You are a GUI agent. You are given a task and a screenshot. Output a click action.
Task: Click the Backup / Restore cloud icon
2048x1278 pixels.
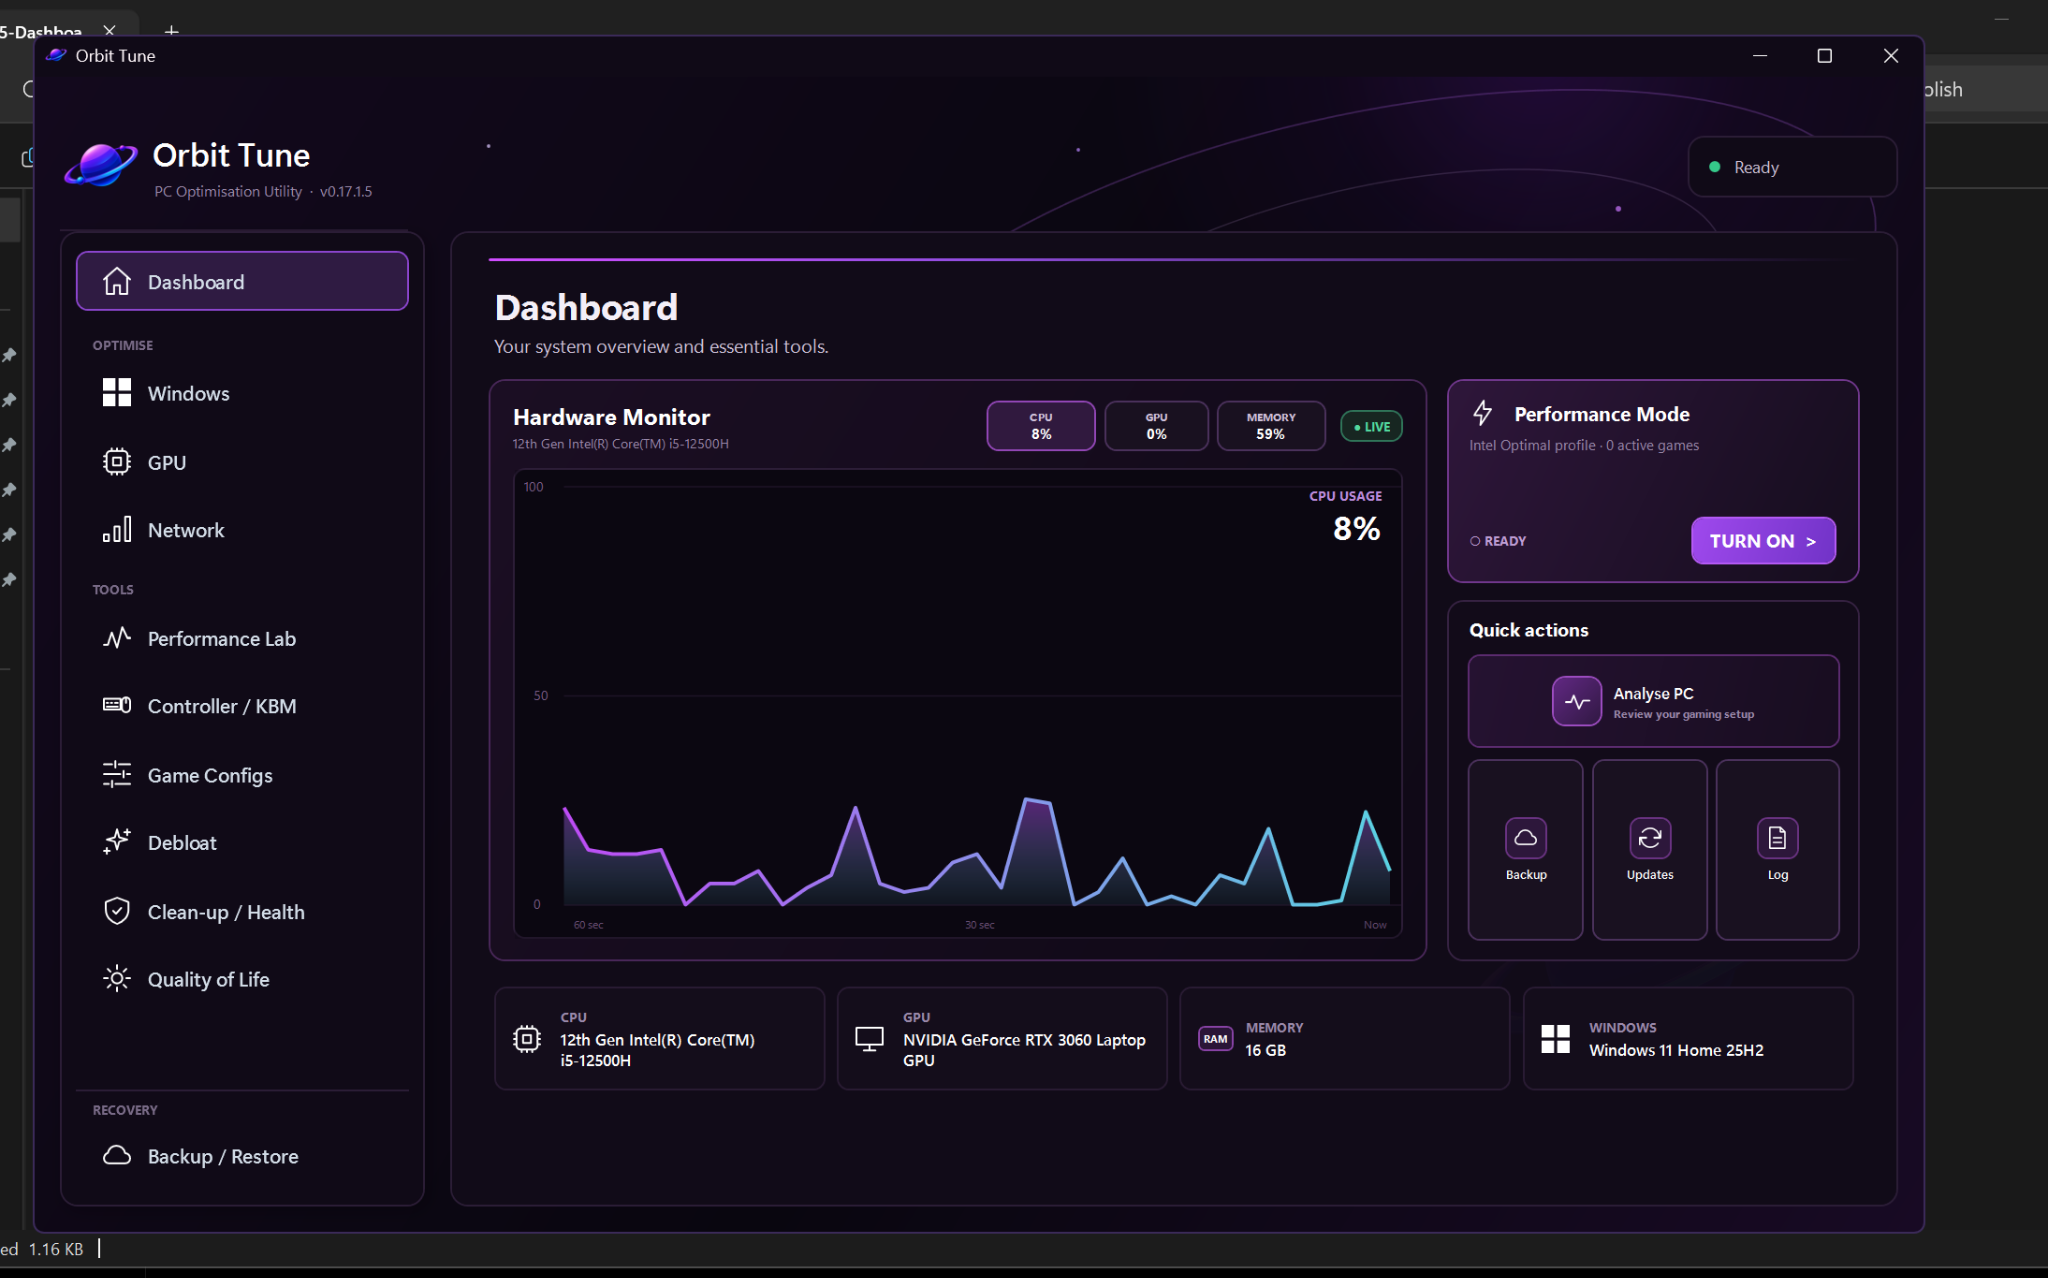coord(117,1156)
